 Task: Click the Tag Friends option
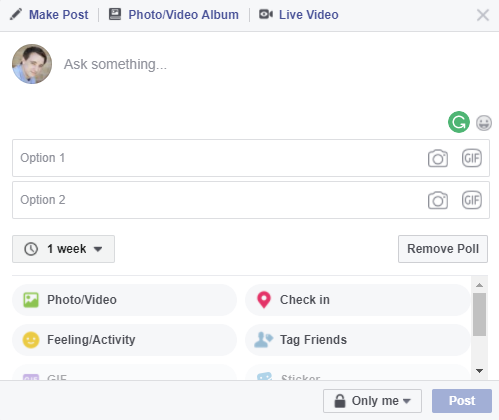tap(358, 340)
